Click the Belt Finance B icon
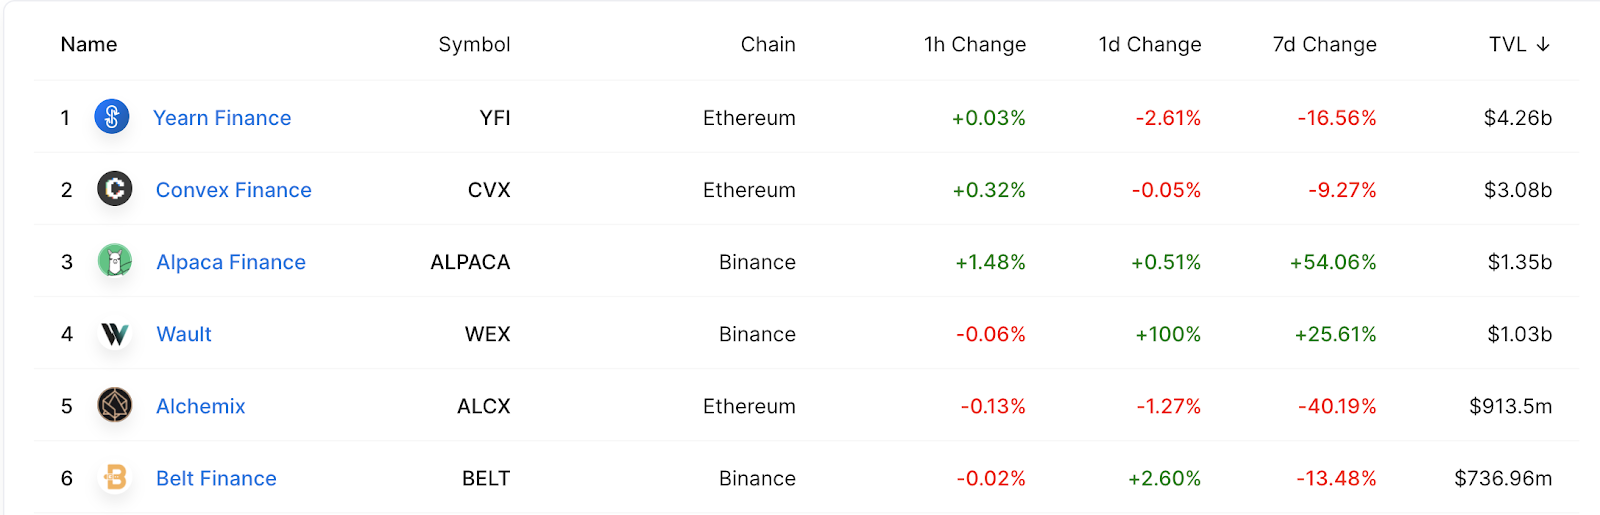This screenshot has height=515, width=1600. click(115, 477)
